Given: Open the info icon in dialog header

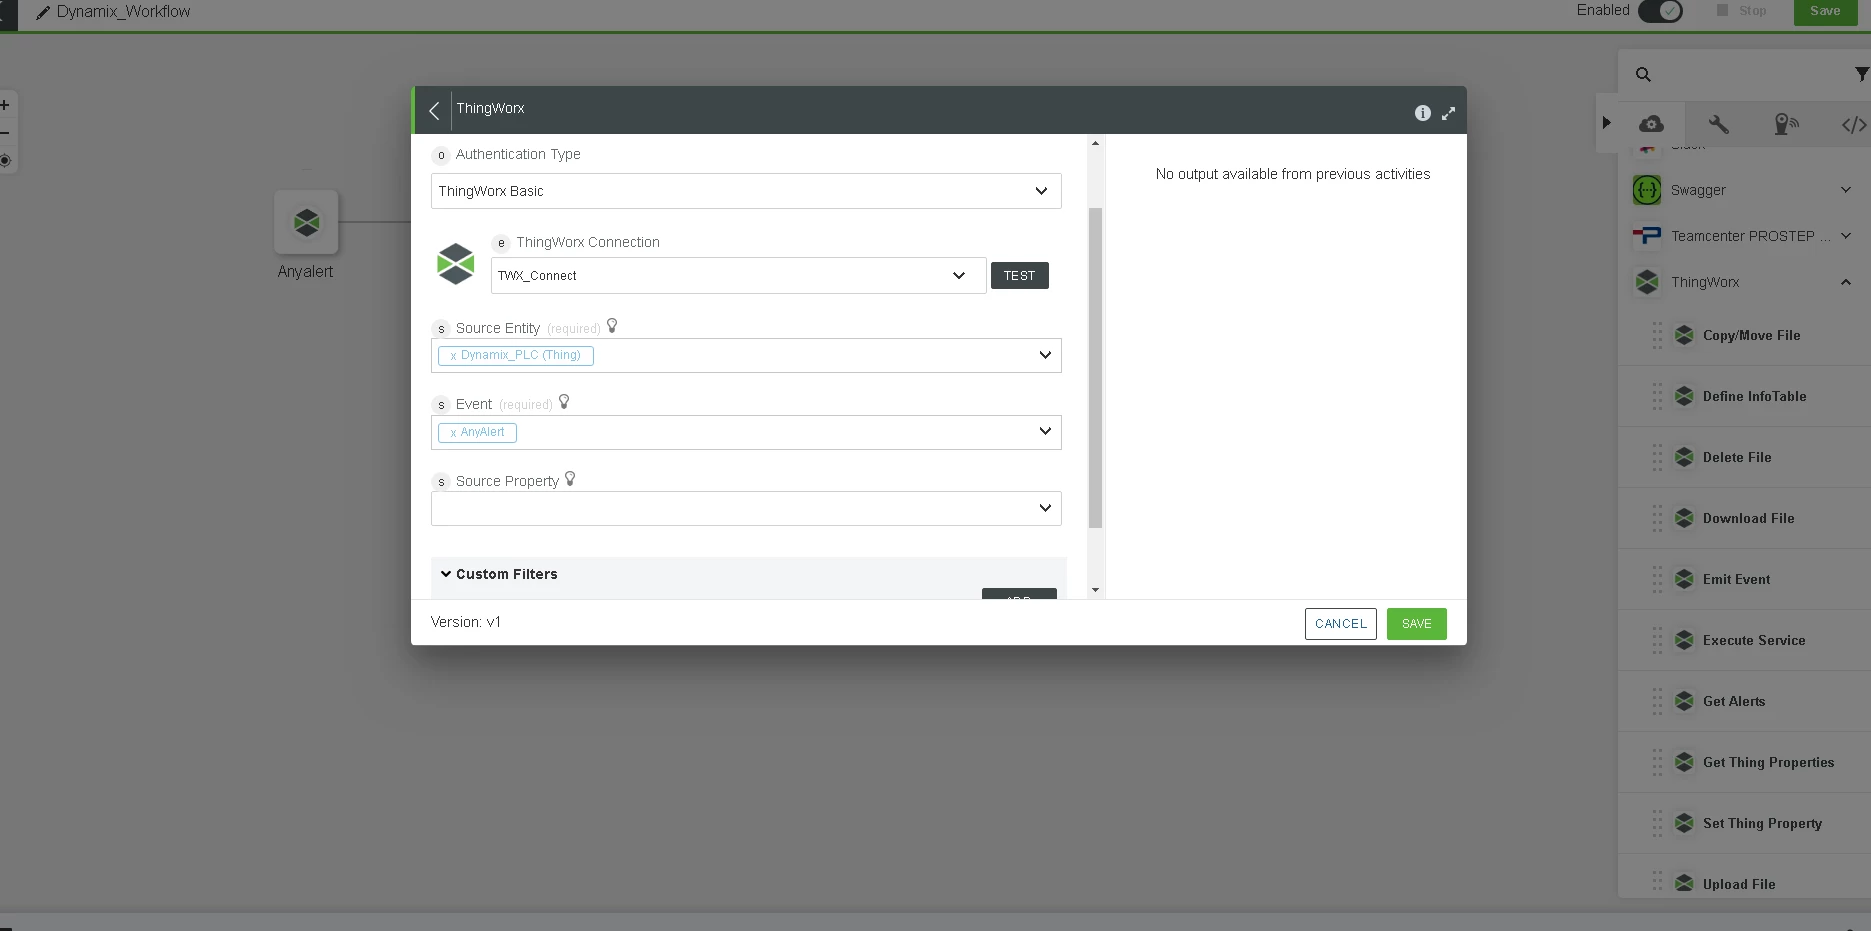Looking at the screenshot, I should pyautogui.click(x=1422, y=113).
